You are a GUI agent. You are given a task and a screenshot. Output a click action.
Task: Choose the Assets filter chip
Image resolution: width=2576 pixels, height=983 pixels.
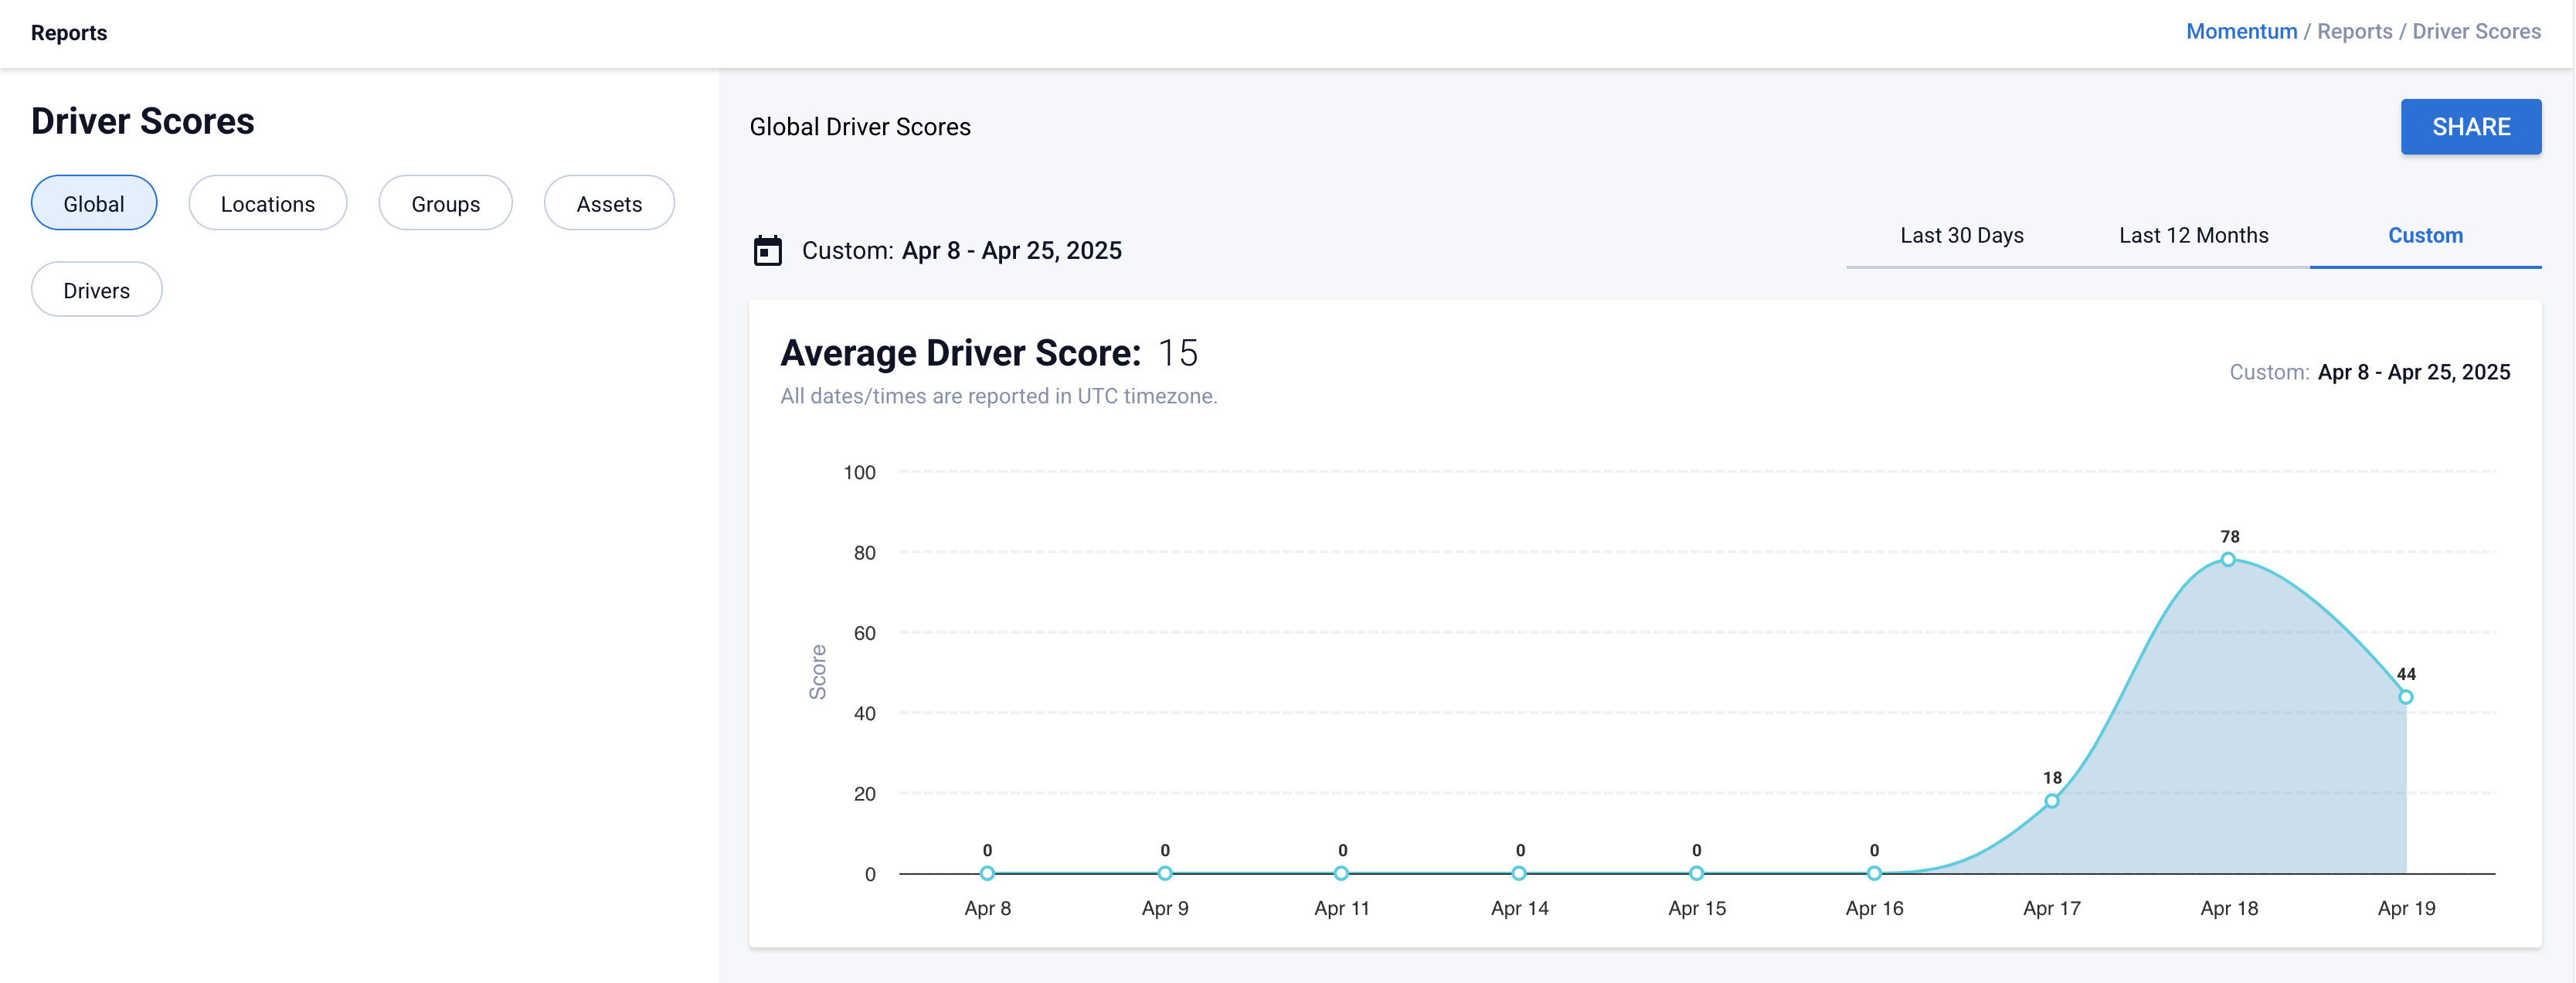608,204
